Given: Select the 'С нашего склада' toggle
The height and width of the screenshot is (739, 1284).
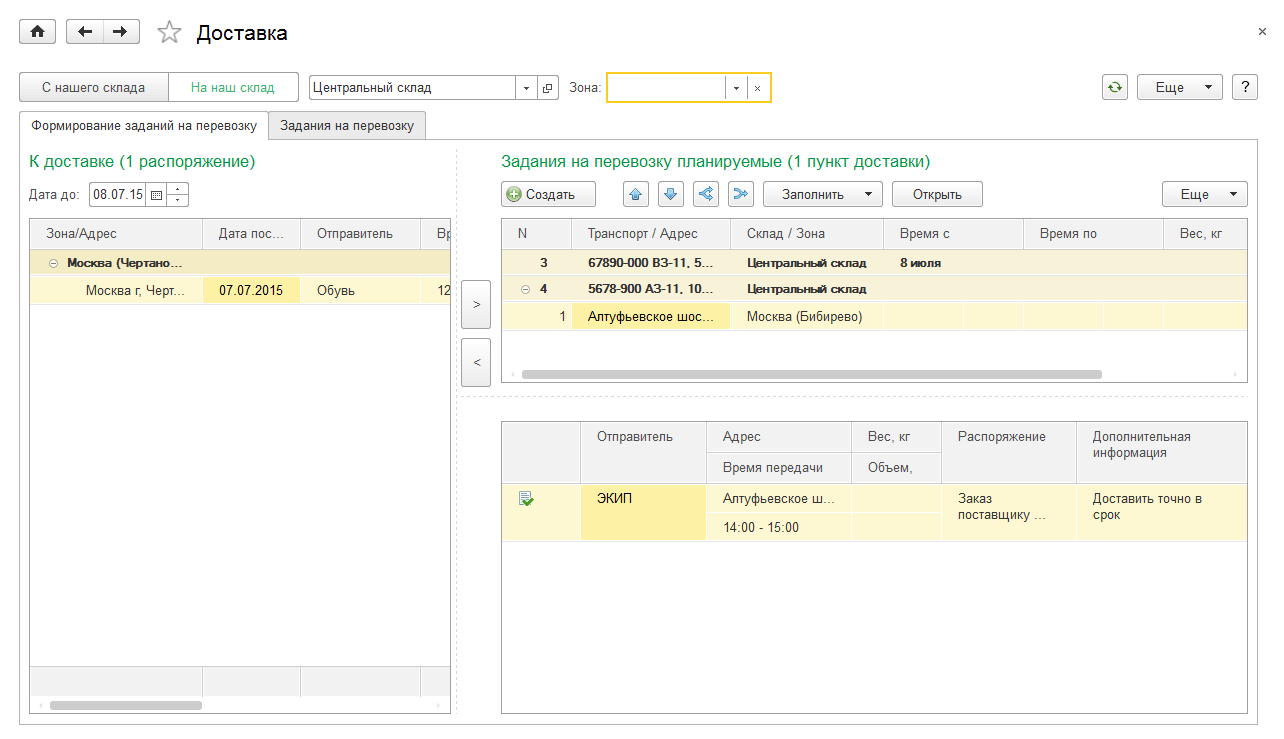Looking at the screenshot, I should pyautogui.click(x=93, y=87).
